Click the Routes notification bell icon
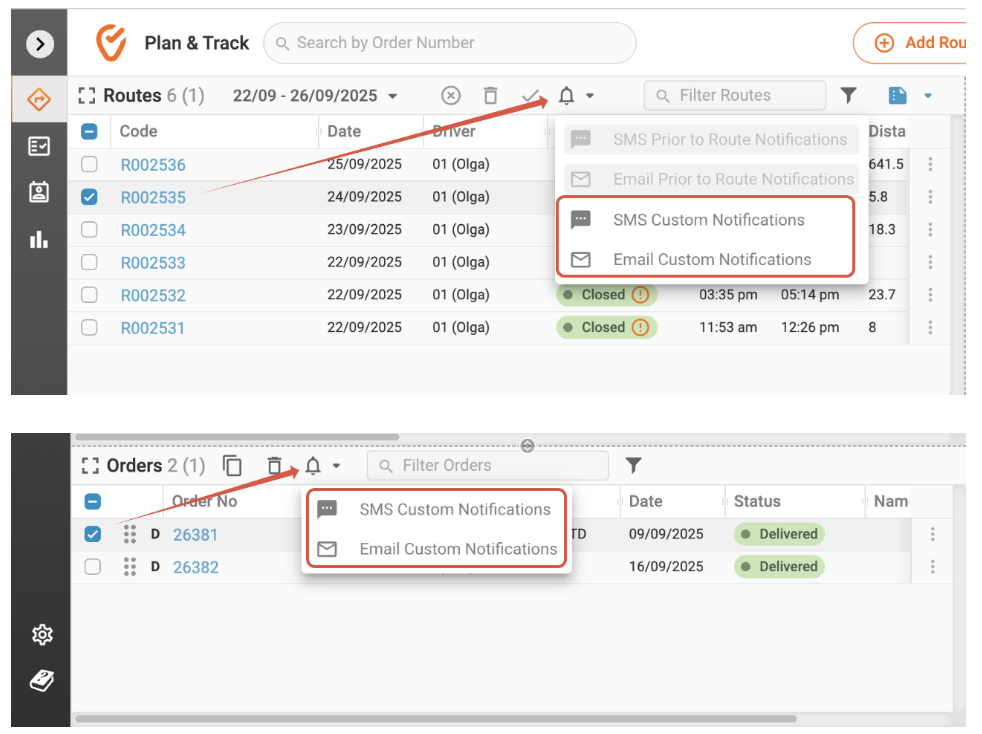 [566, 96]
